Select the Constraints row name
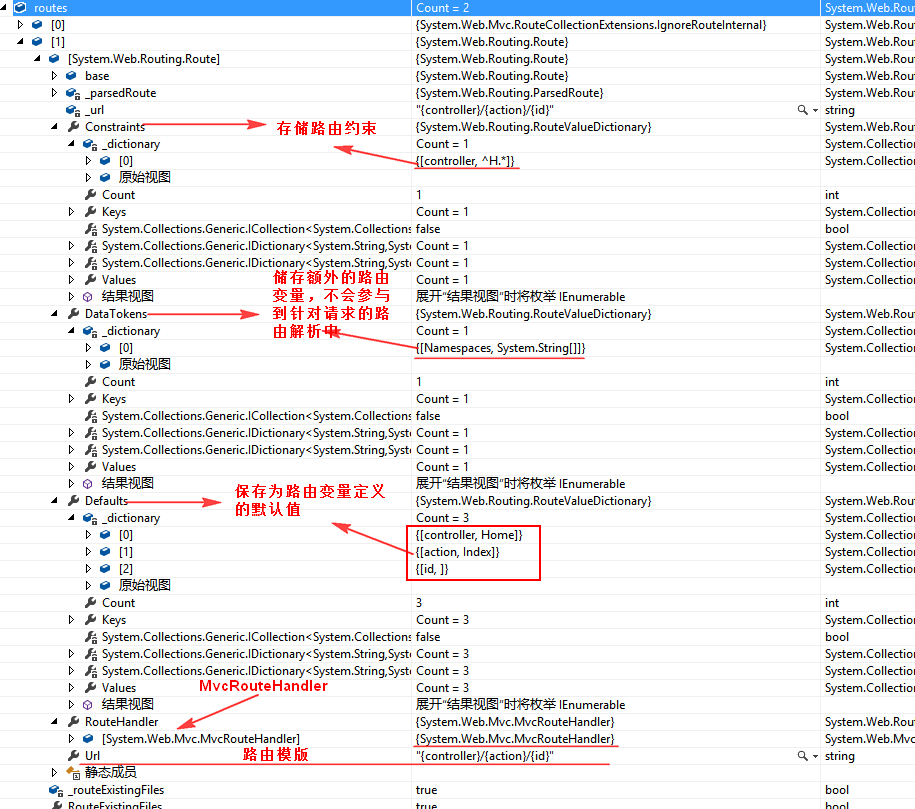Image resolution: width=915 pixels, height=809 pixels. coord(114,127)
